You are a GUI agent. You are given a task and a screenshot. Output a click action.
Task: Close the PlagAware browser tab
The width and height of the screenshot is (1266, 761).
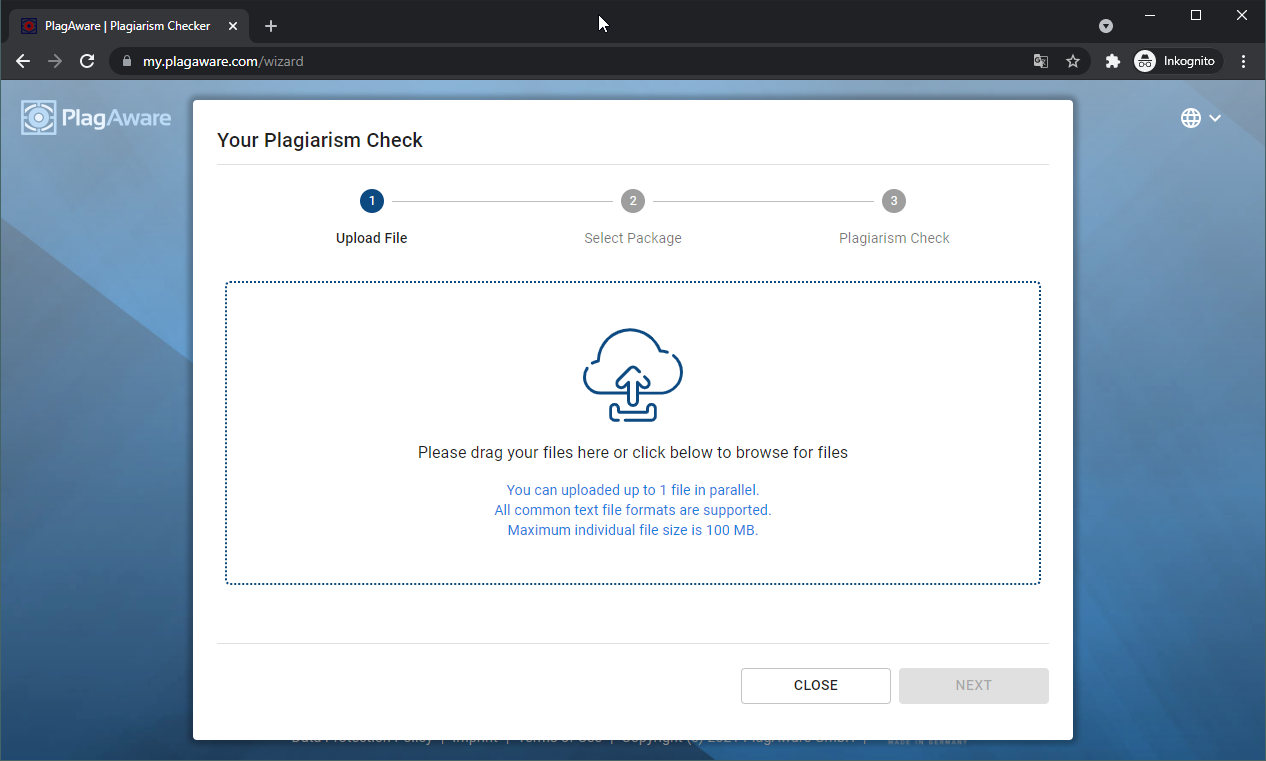232,26
